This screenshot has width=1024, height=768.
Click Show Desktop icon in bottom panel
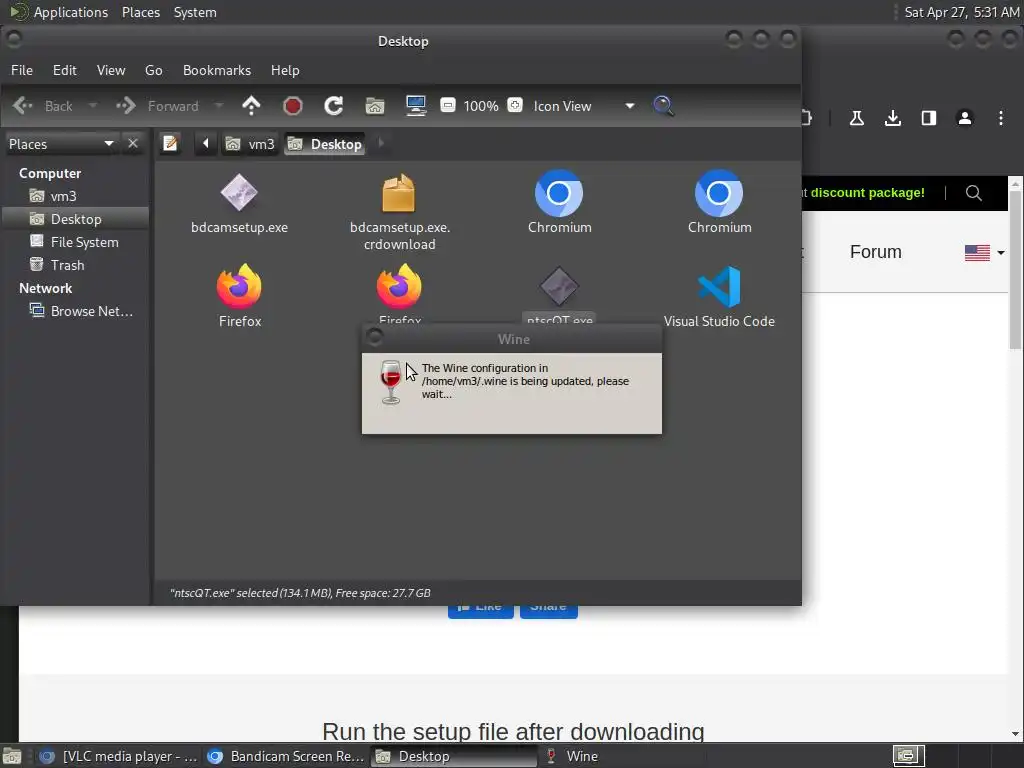pyautogui.click(x=12, y=756)
